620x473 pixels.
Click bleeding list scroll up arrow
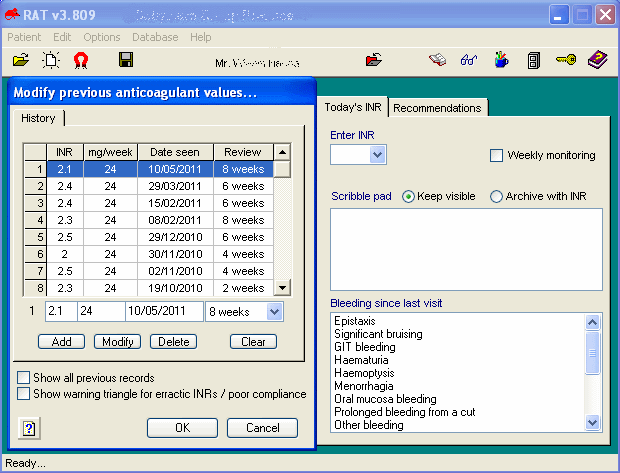pyautogui.click(x=592, y=322)
